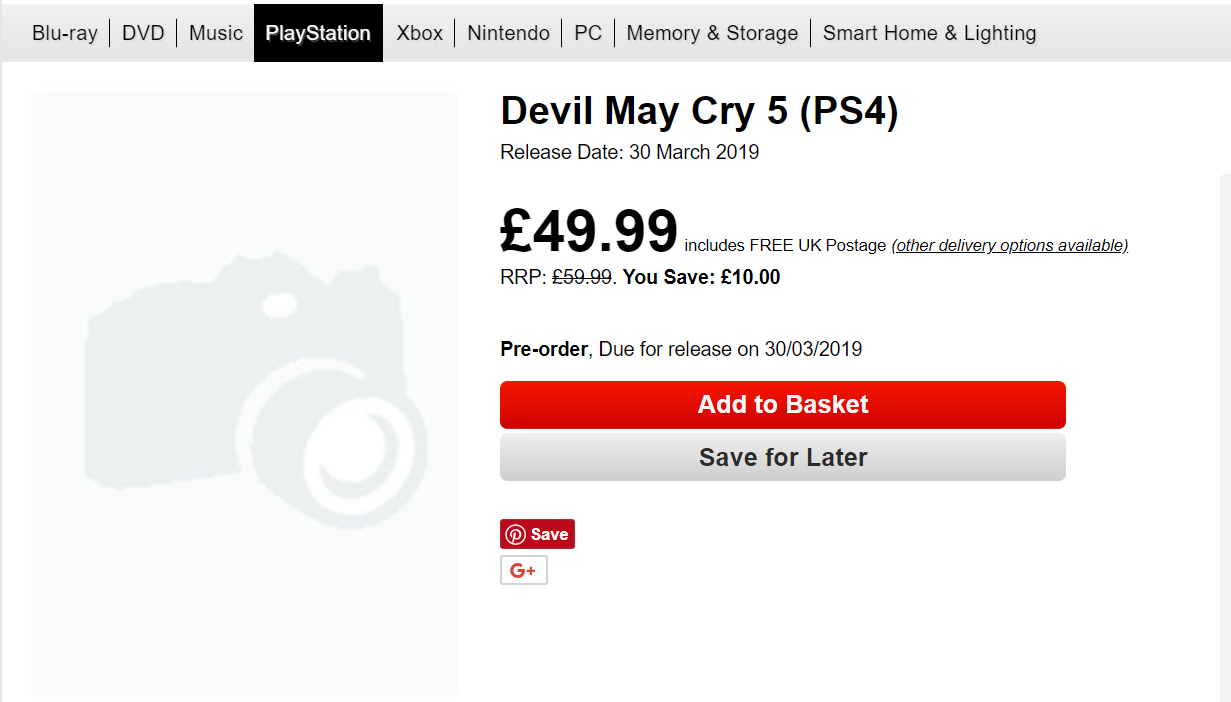Open the Blu-ray category tab

click(65, 33)
